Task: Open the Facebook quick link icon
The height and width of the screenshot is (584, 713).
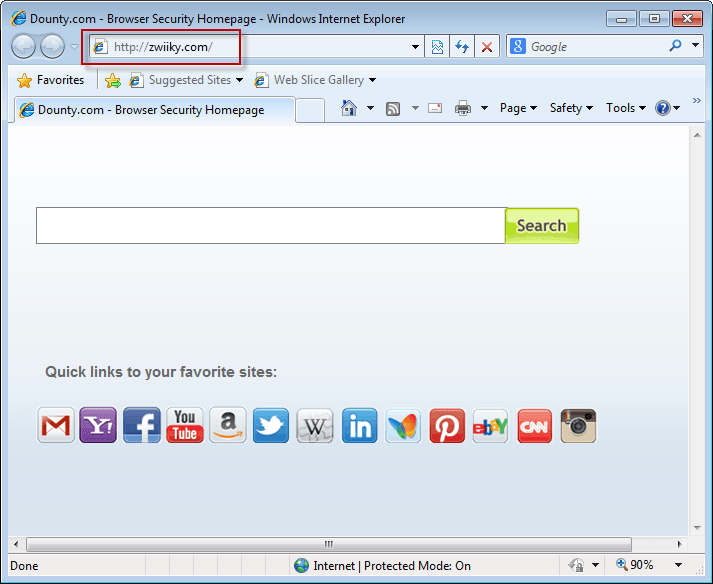Action: 142,425
